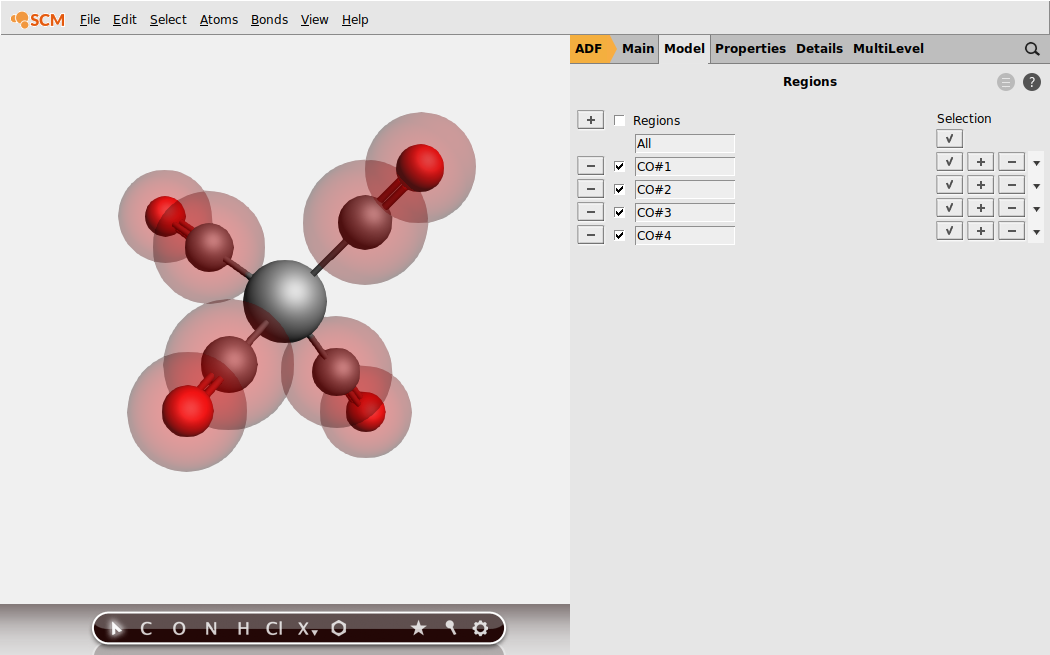The width and height of the screenshot is (1050, 655).
Task: Open the selection dropdown next to CO#1
Action: [1036, 161]
